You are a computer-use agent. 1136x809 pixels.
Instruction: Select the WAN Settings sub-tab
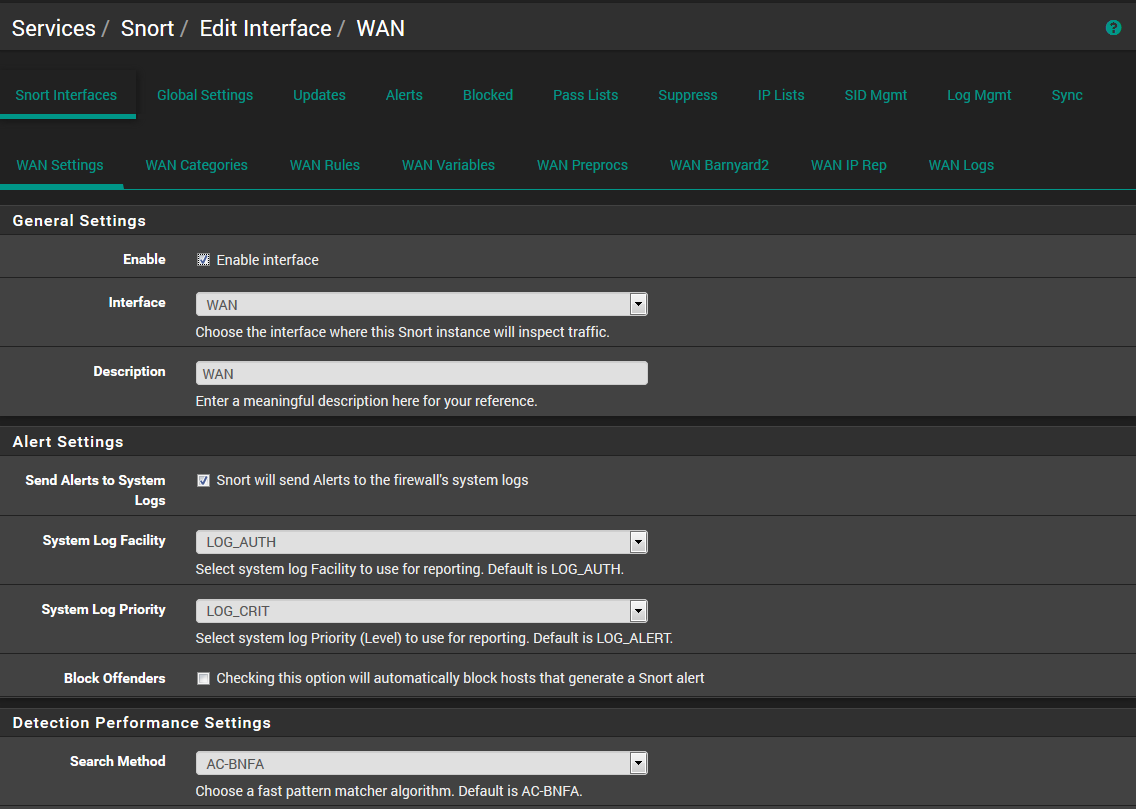coord(60,165)
